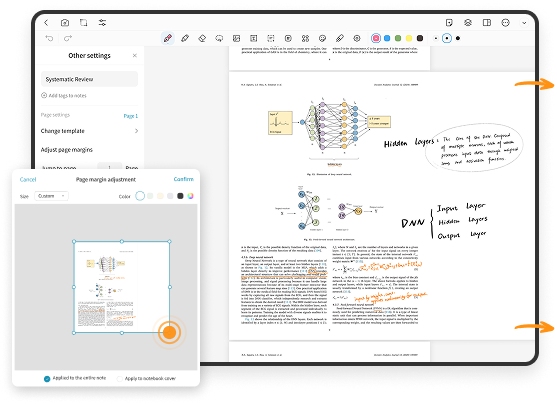Click the circular target tool icon
Image resolution: width=557 pixels, height=404 pixels.
coord(357,38)
